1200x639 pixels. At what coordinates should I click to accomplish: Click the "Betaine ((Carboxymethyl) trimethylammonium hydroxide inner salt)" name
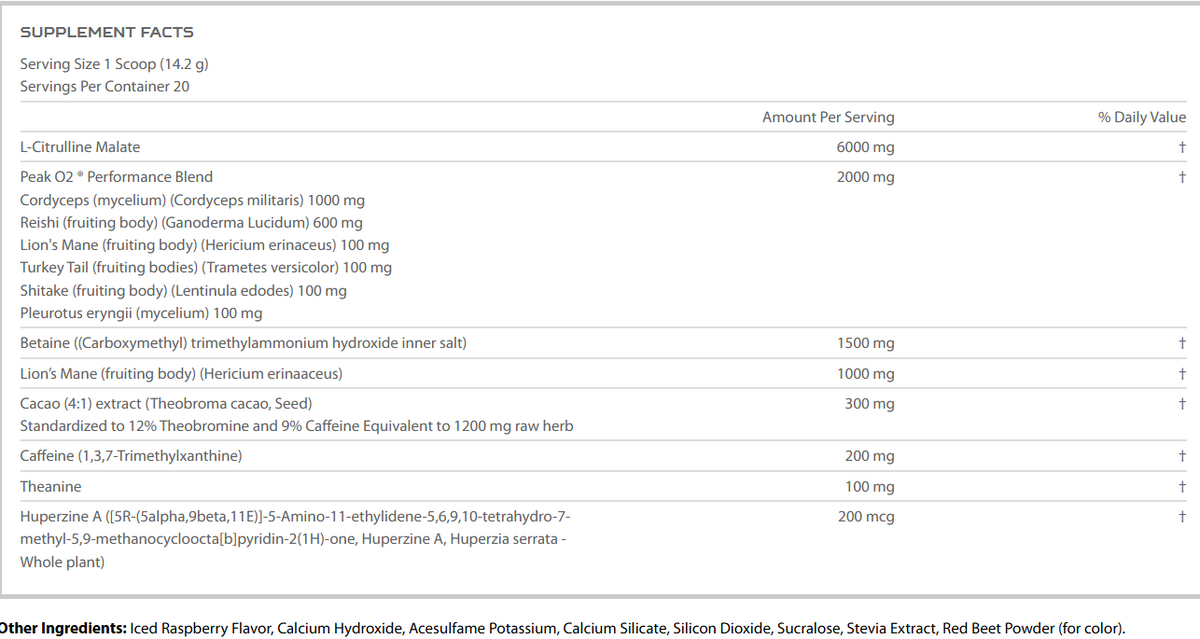coord(243,343)
